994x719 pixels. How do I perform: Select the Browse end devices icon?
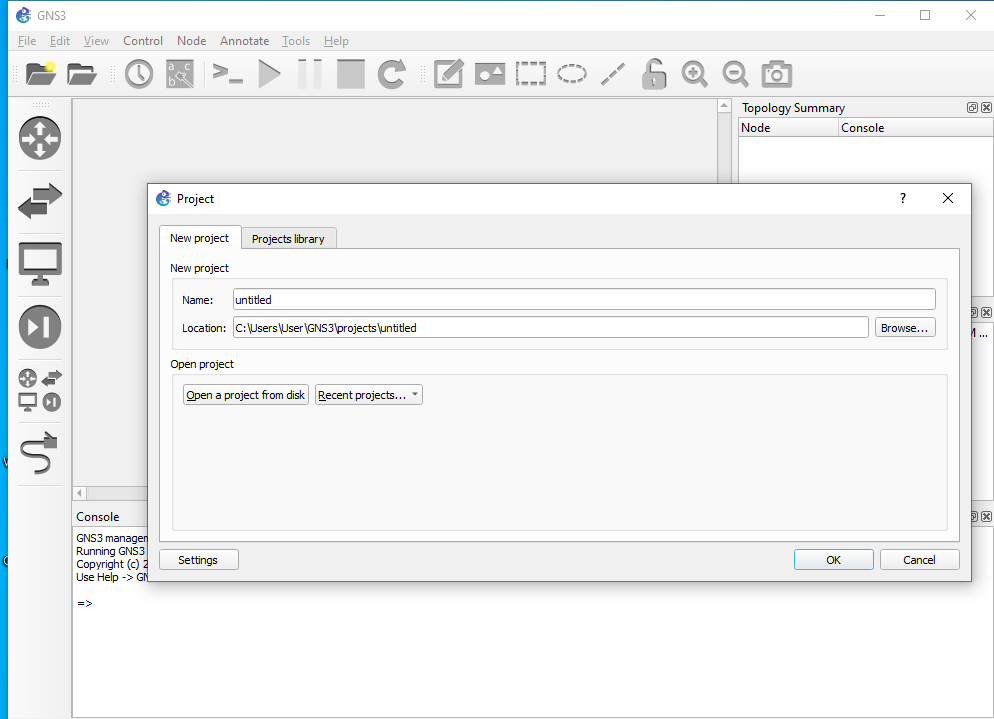coord(40,263)
